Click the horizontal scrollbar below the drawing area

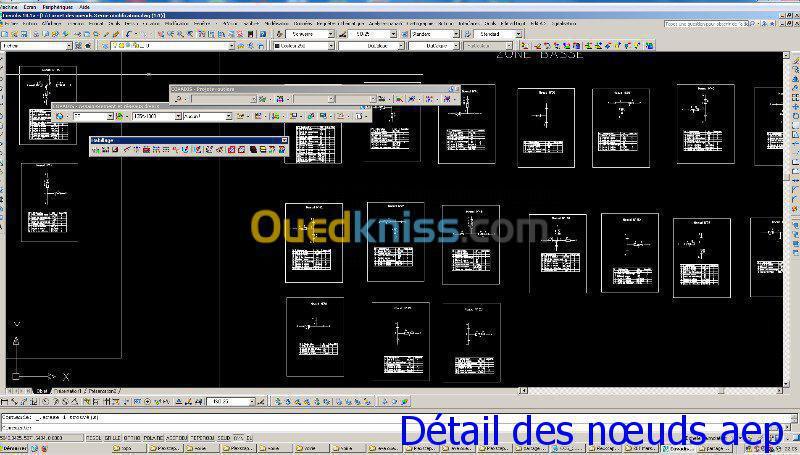coord(651,391)
